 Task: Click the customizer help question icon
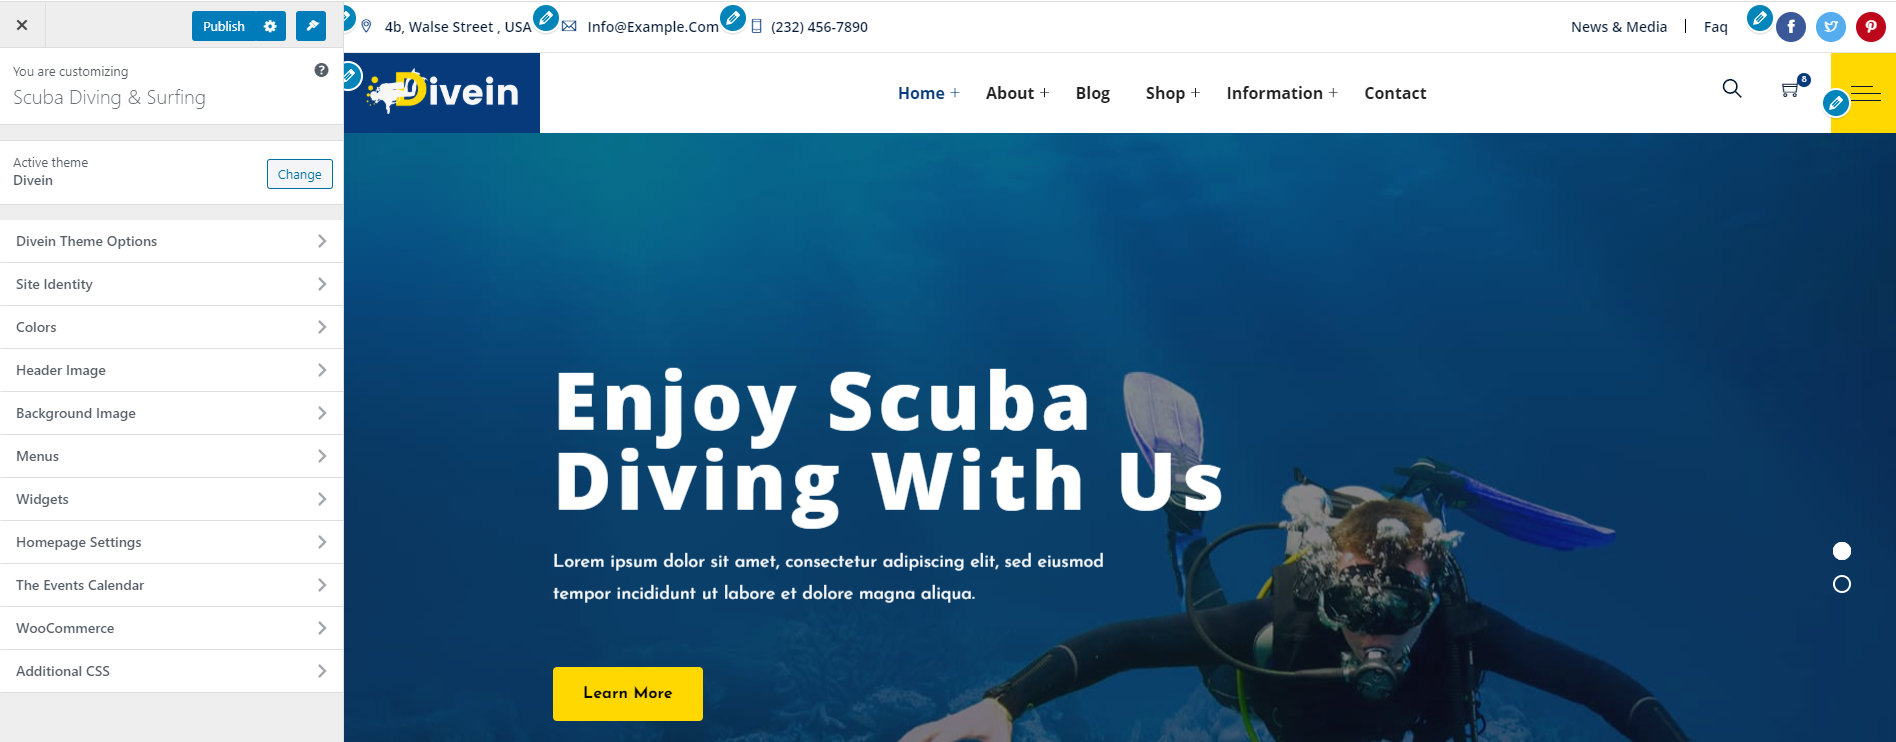click(x=321, y=70)
